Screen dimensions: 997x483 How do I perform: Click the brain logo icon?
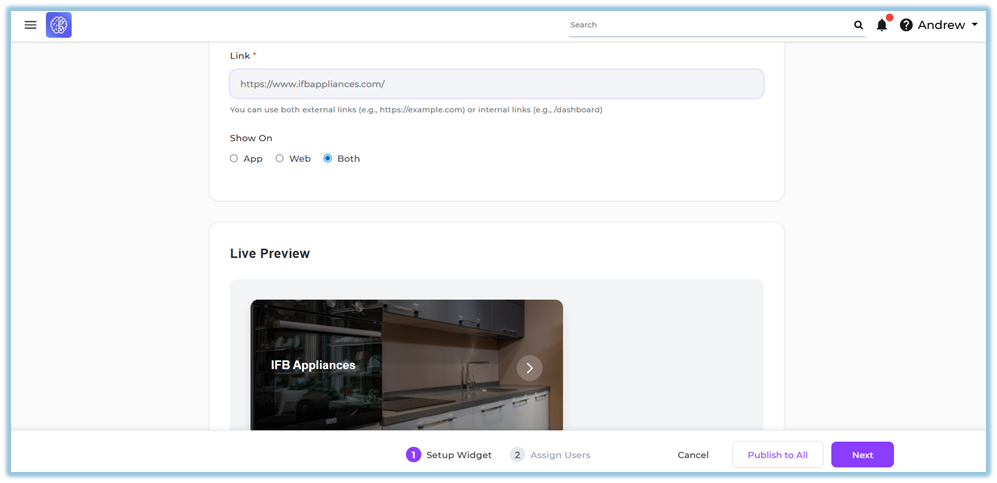click(59, 25)
